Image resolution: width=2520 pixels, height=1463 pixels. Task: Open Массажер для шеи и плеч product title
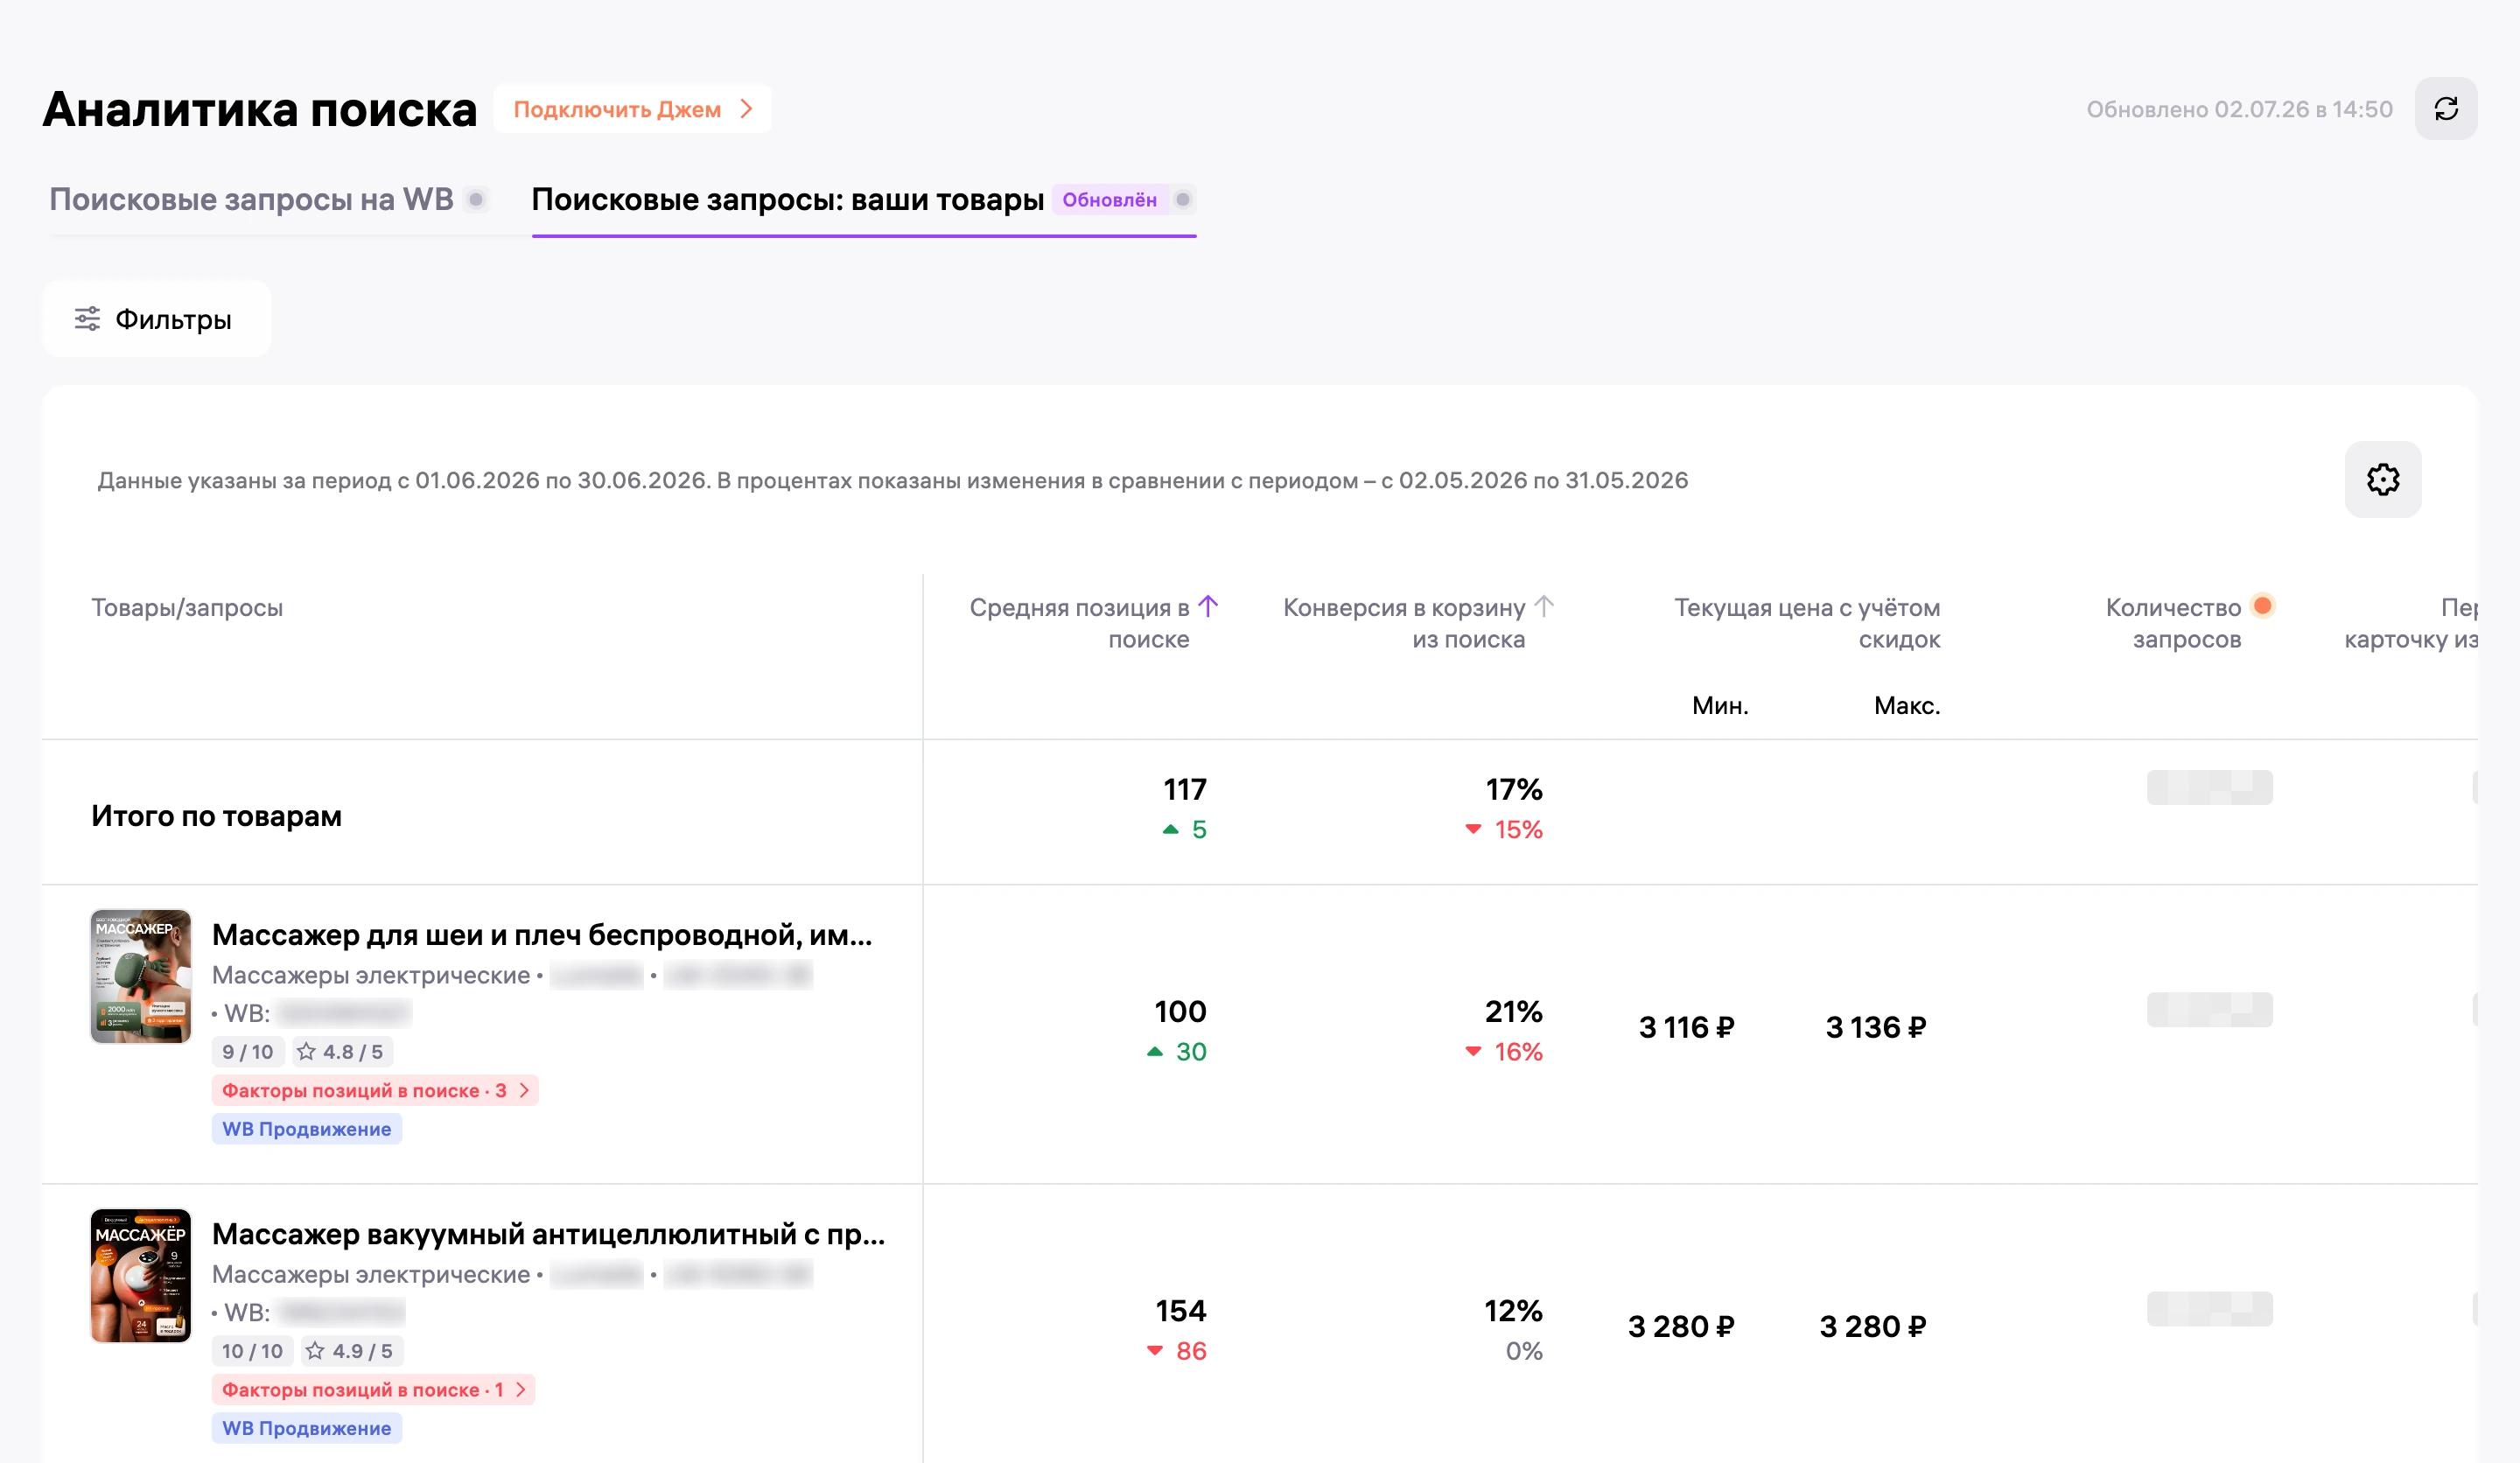[x=542, y=935]
